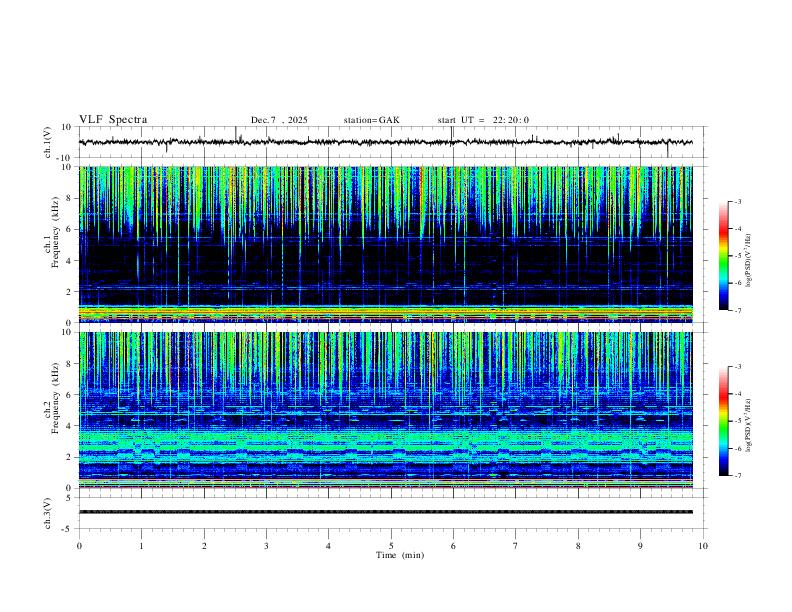Screen dimensions: 792x612
Task: Click the "-3" tick on ch.2 colorbar
Action: [737, 367]
